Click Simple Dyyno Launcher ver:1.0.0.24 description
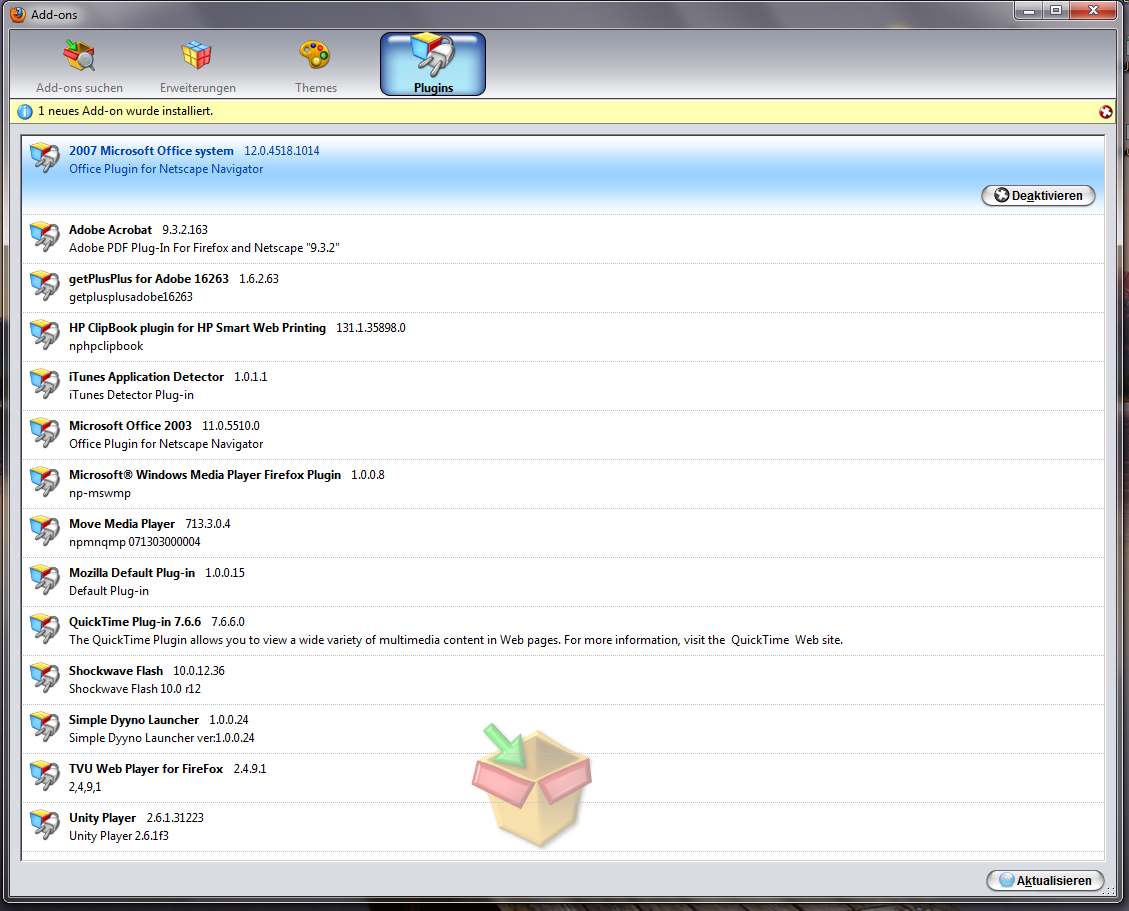Screen dimensions: 1129x911 tap(161, 737)
